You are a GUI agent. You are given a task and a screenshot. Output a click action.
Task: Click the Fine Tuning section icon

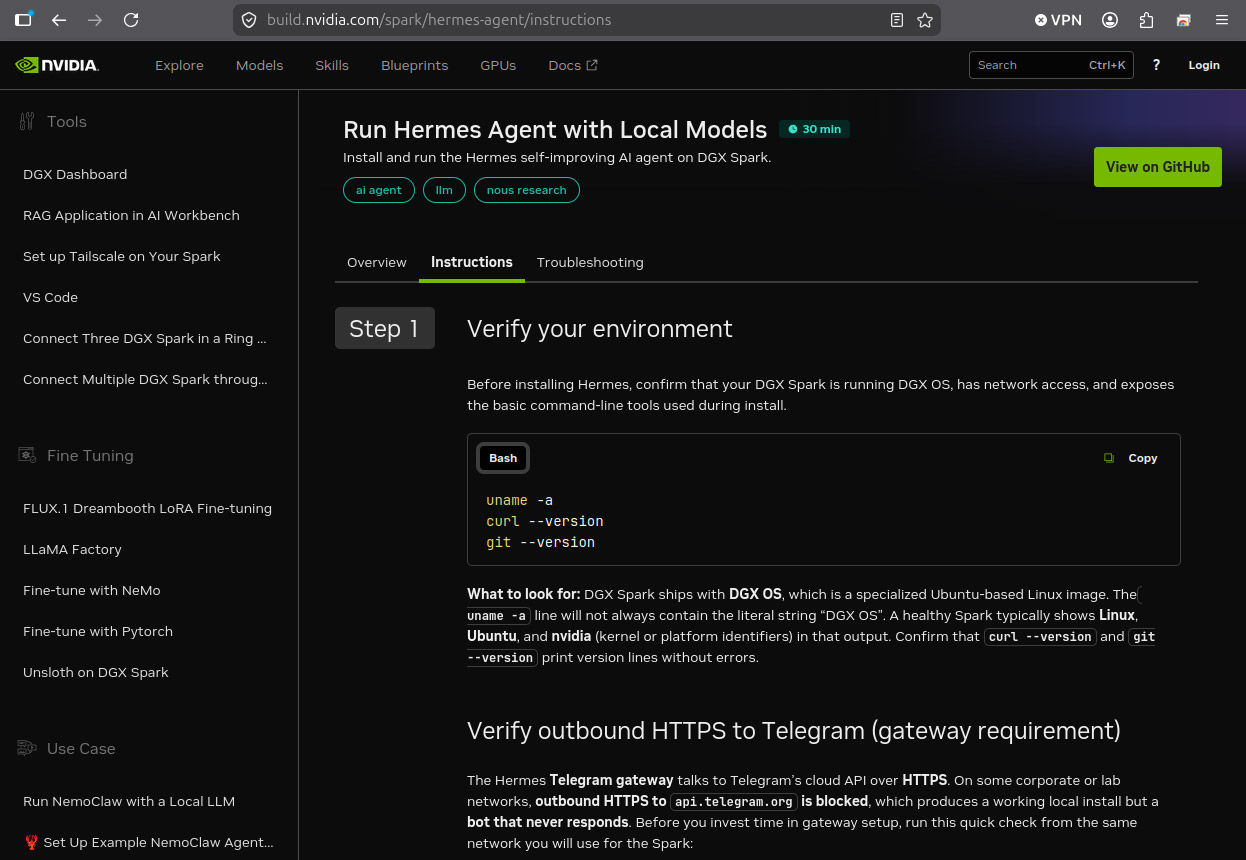click(x=27, y=455)
